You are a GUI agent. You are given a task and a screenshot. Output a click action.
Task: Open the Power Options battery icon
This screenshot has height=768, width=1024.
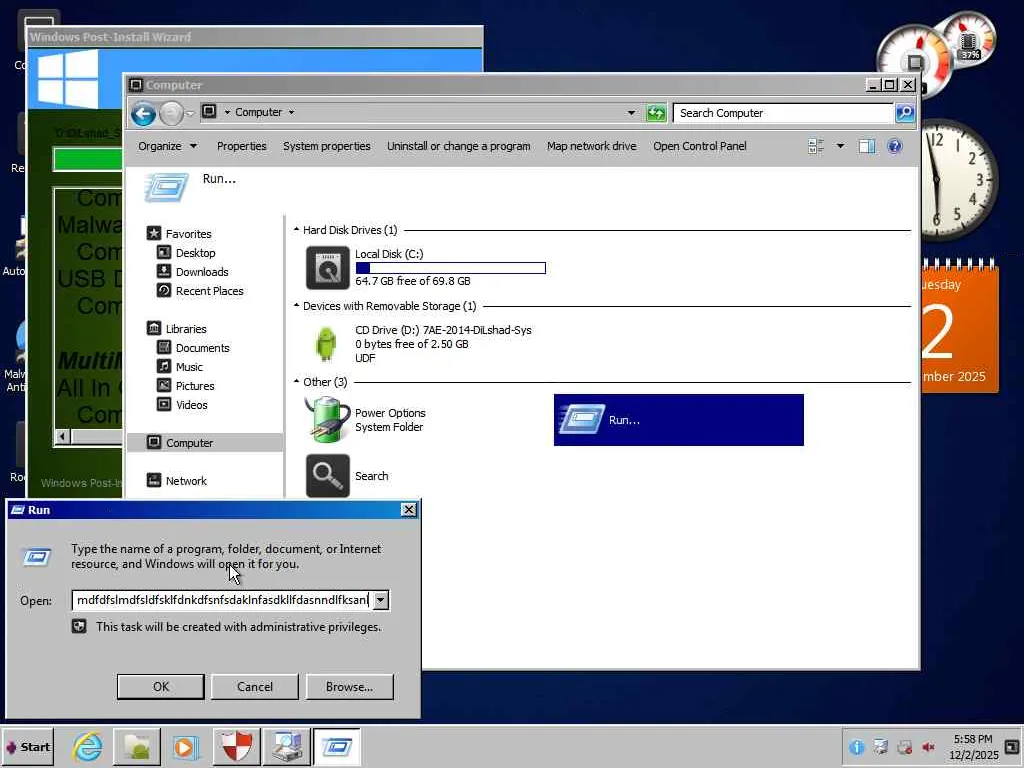click(x=327, y=419)
